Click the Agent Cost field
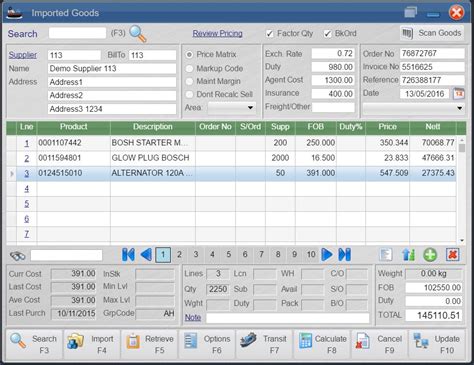This screenshot has width=474, height=365. [333, 80]
